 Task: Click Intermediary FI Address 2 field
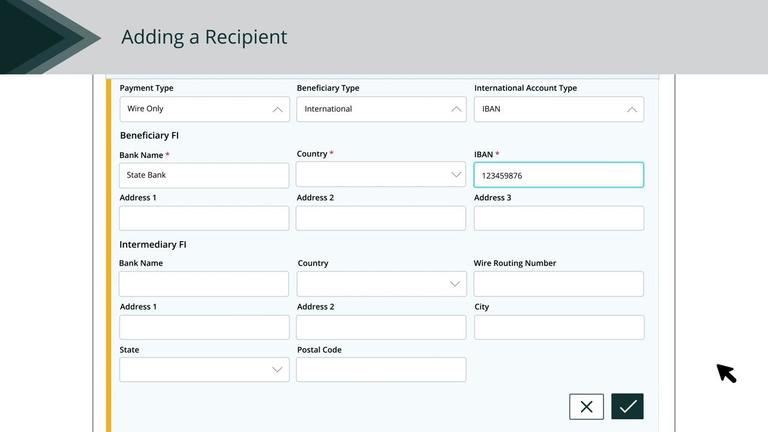tap(381, 327)
